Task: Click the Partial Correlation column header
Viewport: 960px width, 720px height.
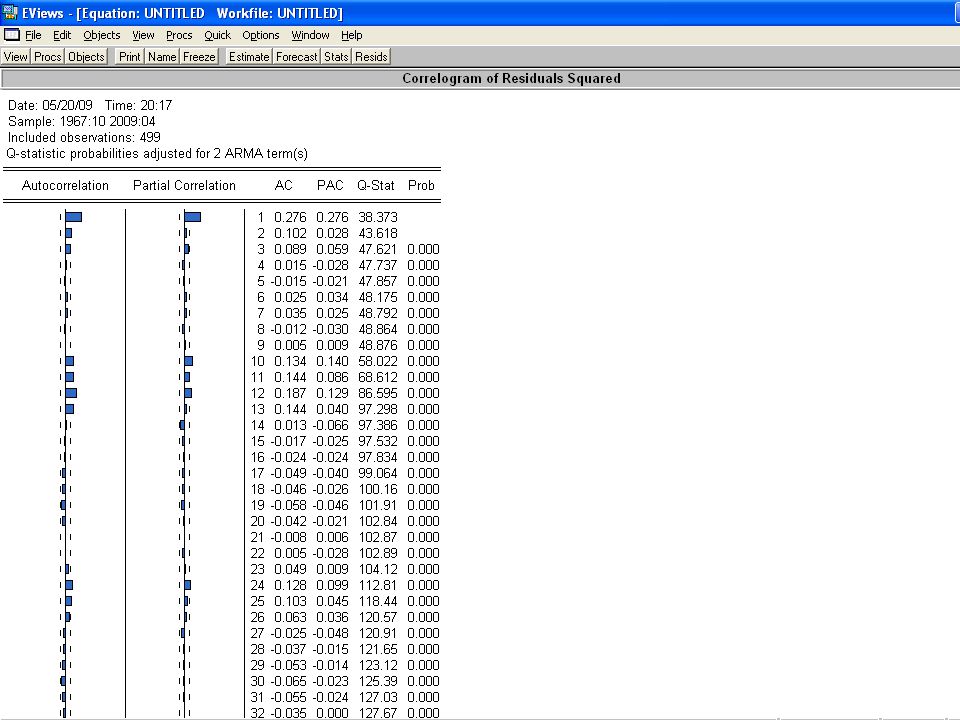Action: pyautogui.click(x=184, y=186)
